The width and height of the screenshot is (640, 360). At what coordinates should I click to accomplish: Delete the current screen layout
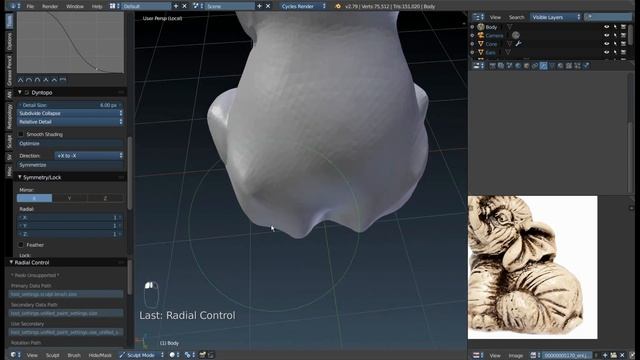coord(184,6)
